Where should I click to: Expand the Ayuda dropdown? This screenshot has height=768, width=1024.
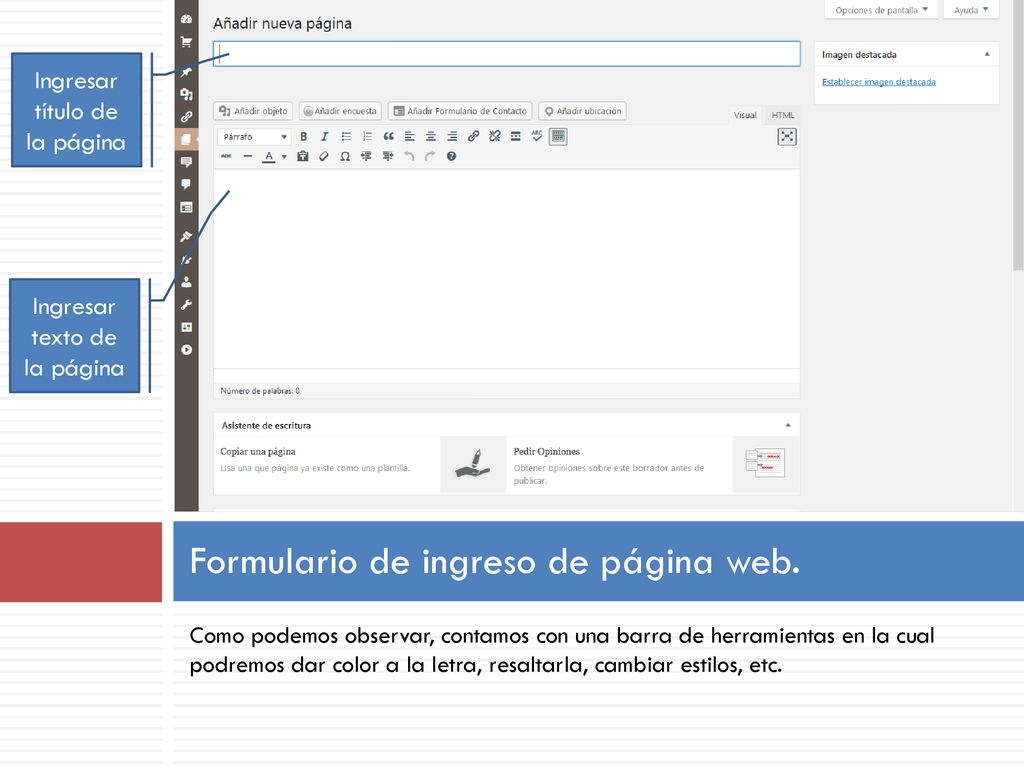click(x=971, y=10)
